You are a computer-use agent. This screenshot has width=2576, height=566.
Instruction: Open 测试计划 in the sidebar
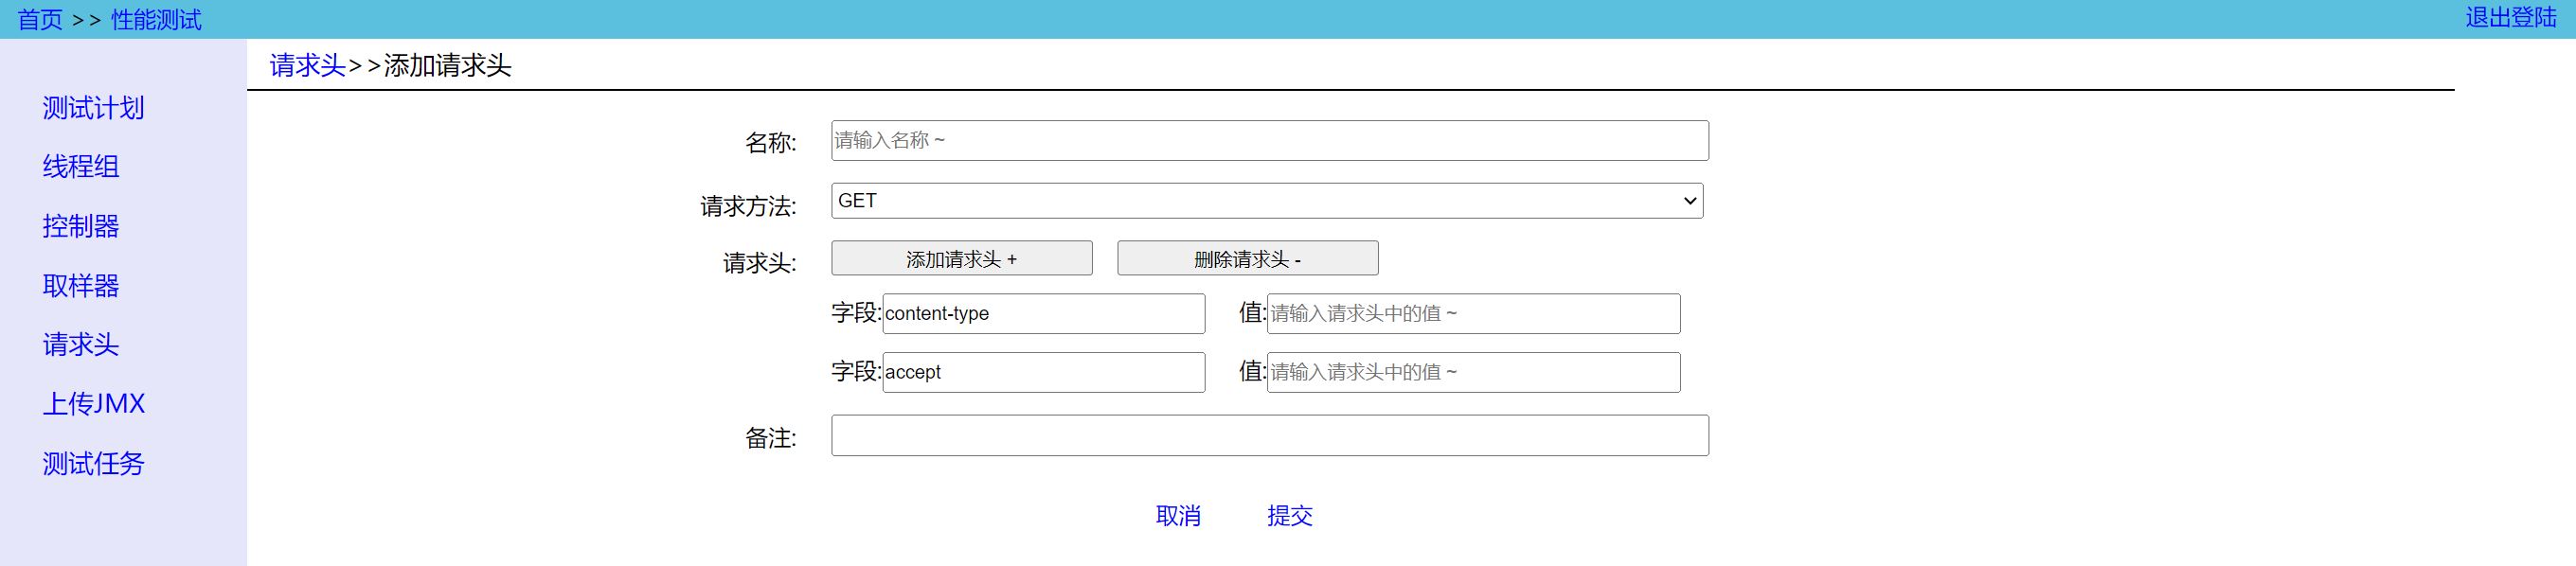[93, 108]
